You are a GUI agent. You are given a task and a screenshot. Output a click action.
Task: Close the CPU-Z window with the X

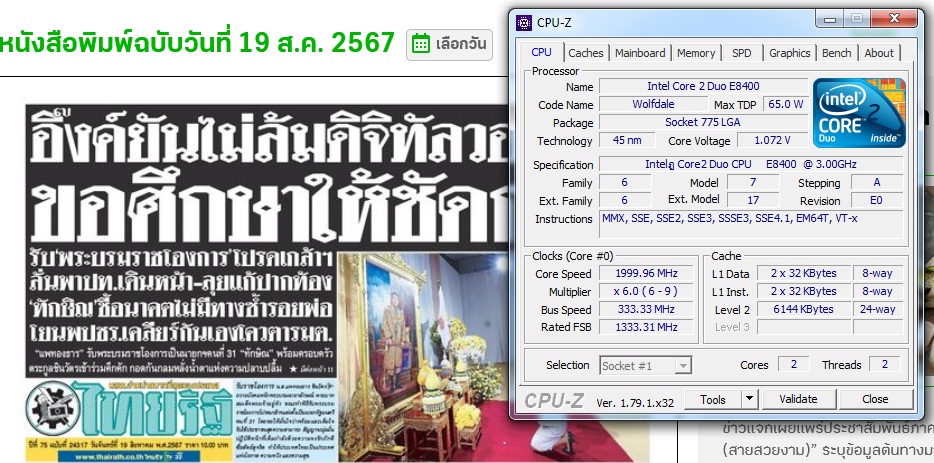click(x=894, y=20)
